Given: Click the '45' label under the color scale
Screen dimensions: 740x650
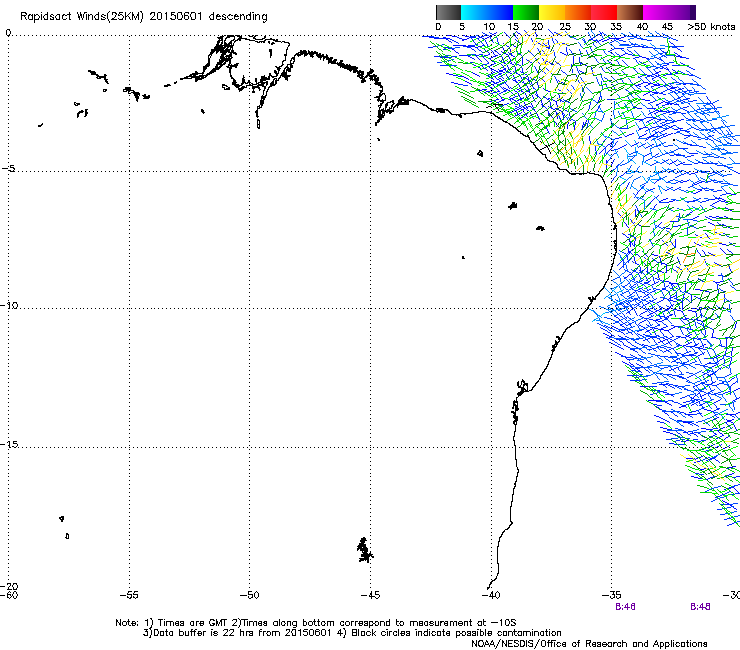Looking at the screenshot, I should tap(667, 27).
